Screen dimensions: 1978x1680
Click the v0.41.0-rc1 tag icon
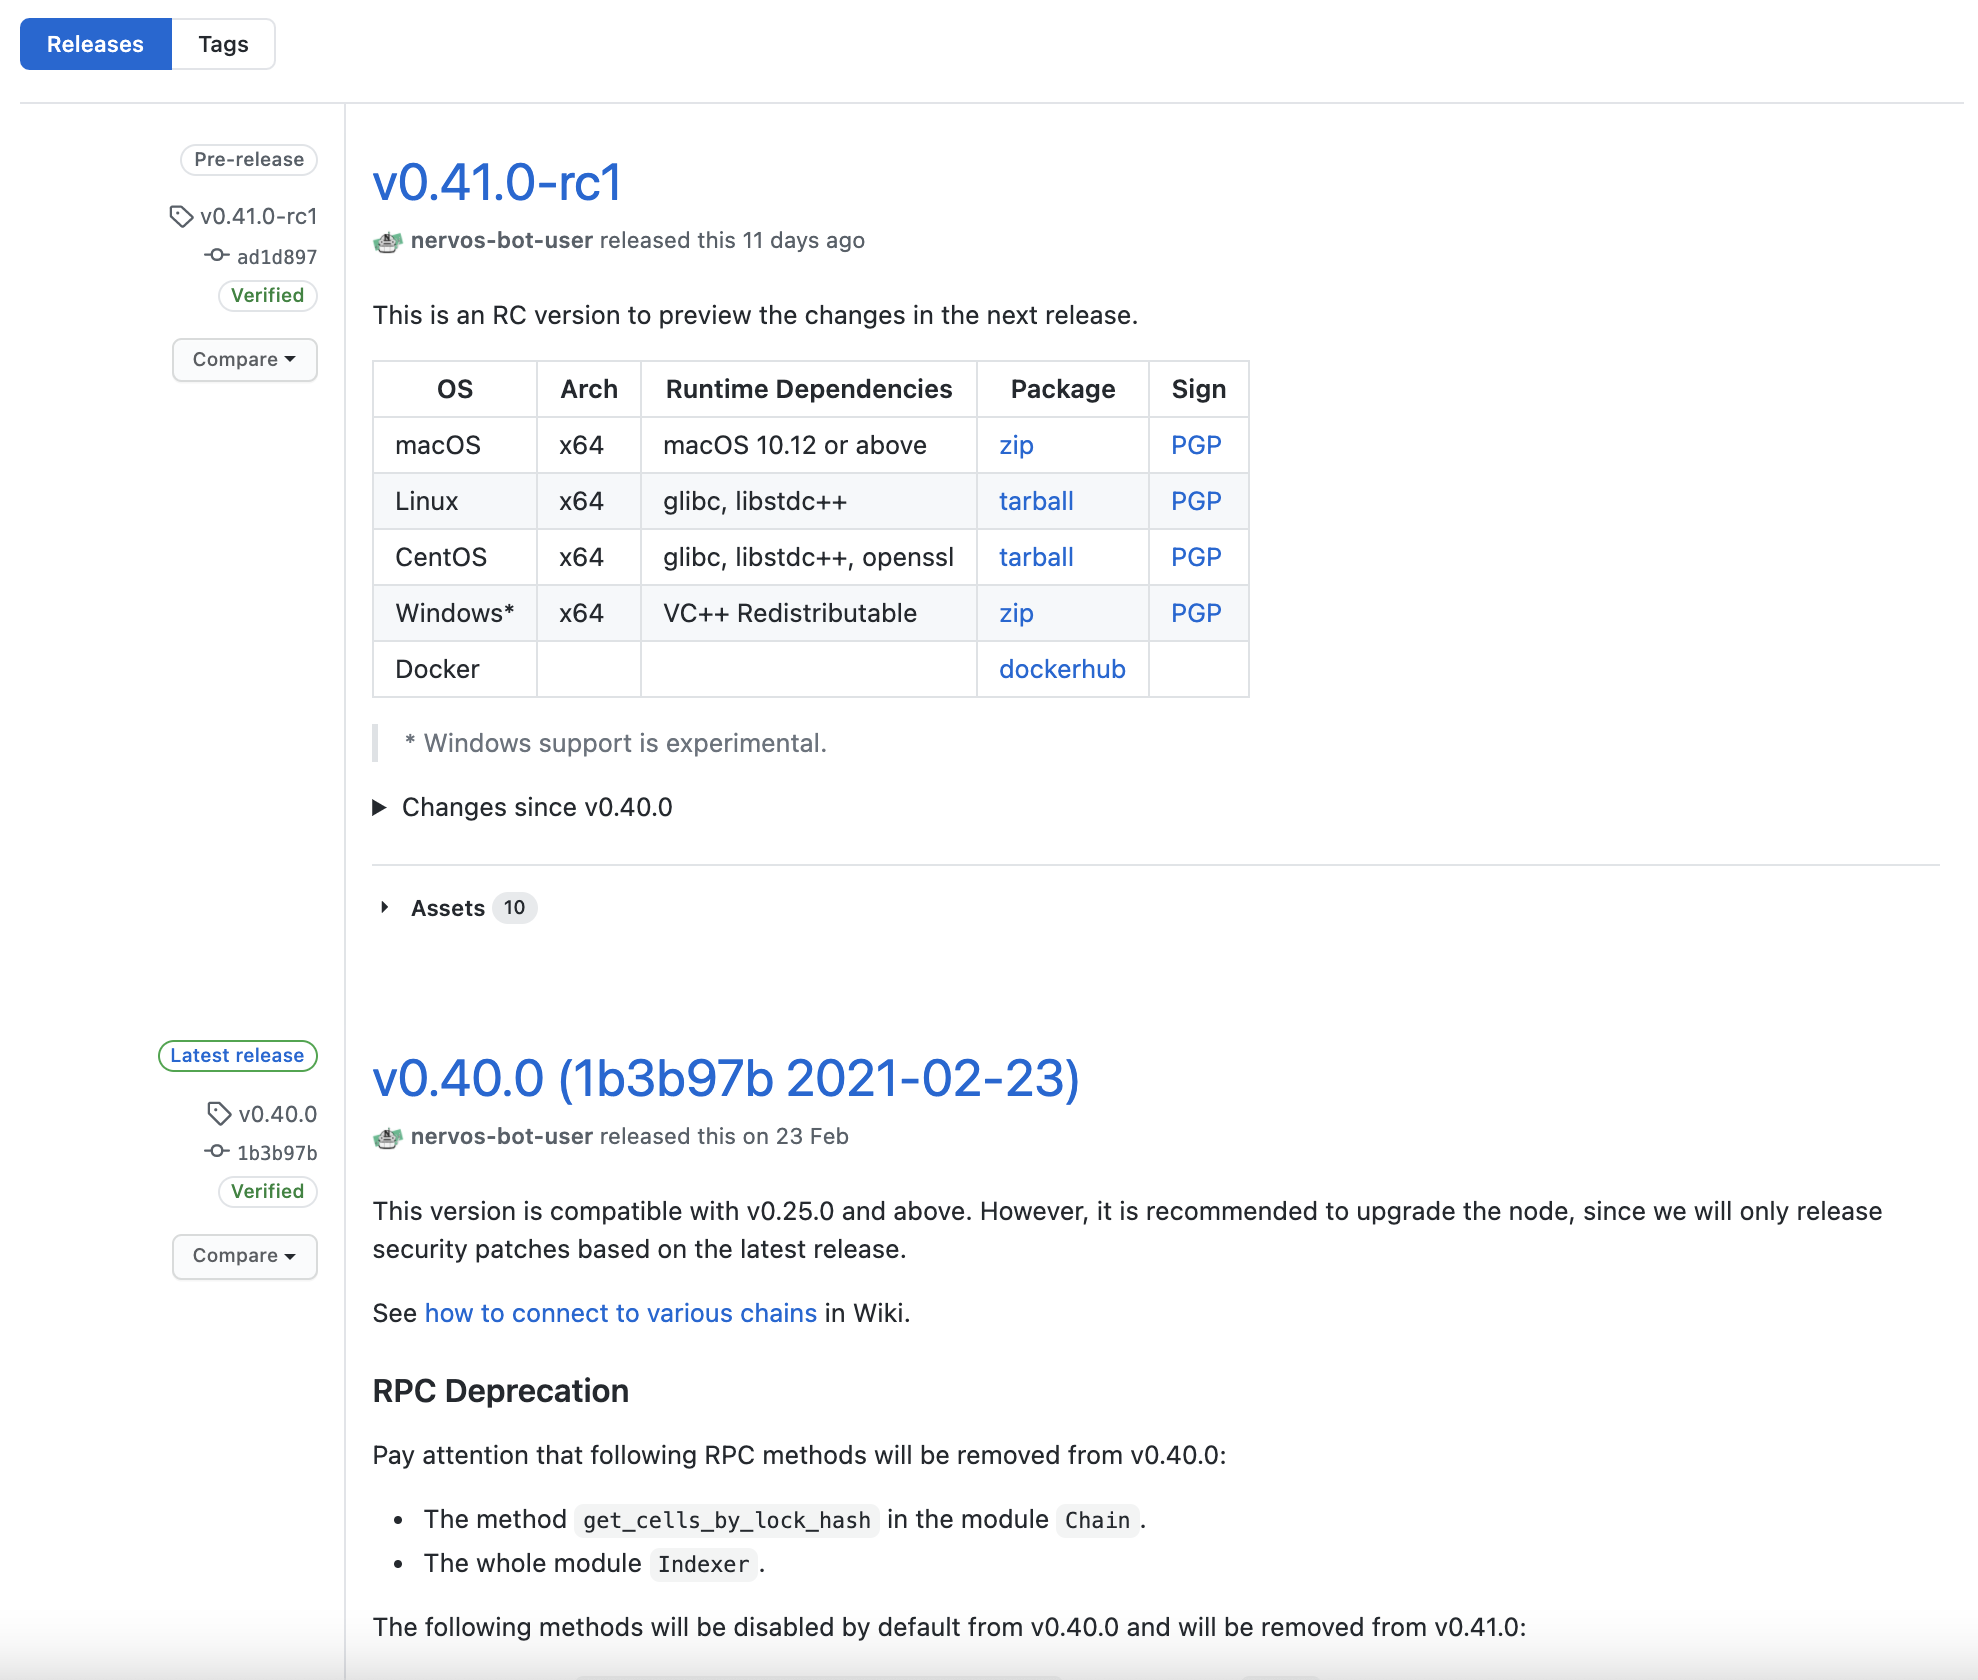pos(181,216)
